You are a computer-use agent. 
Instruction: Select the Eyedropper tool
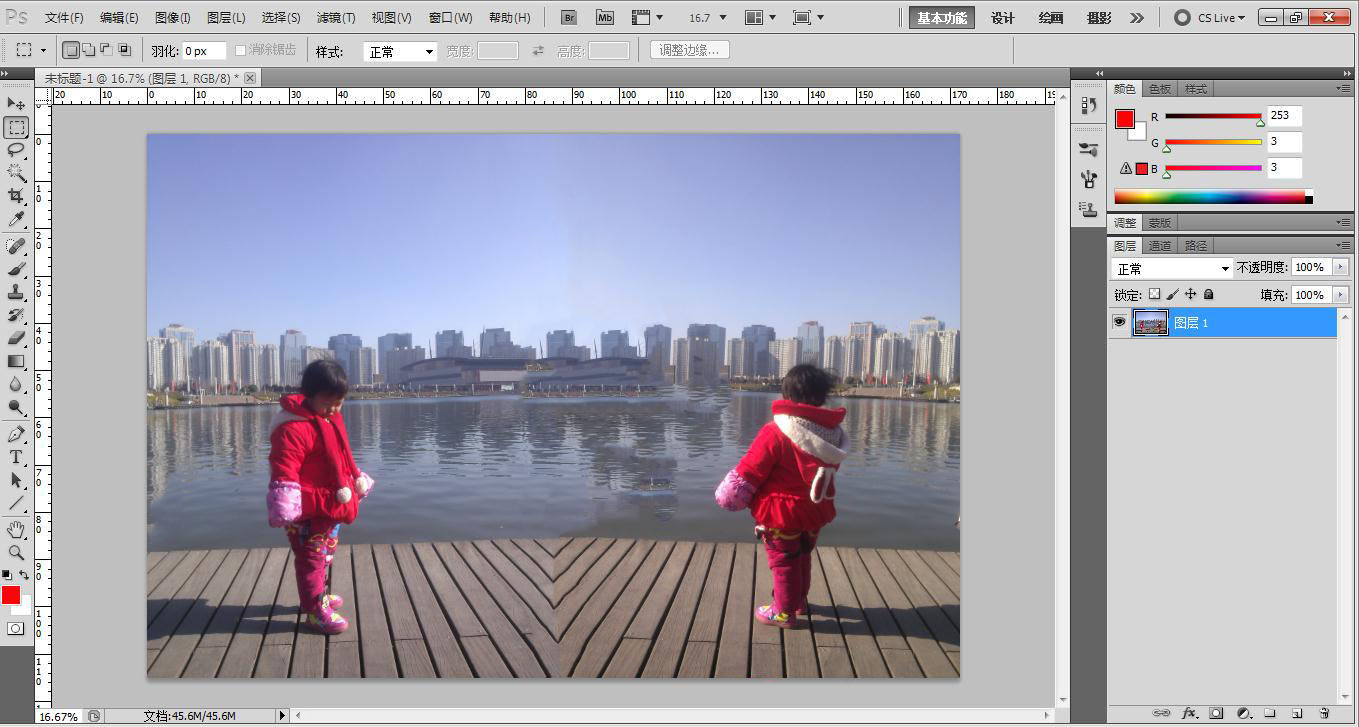click(x=16, y=219)
